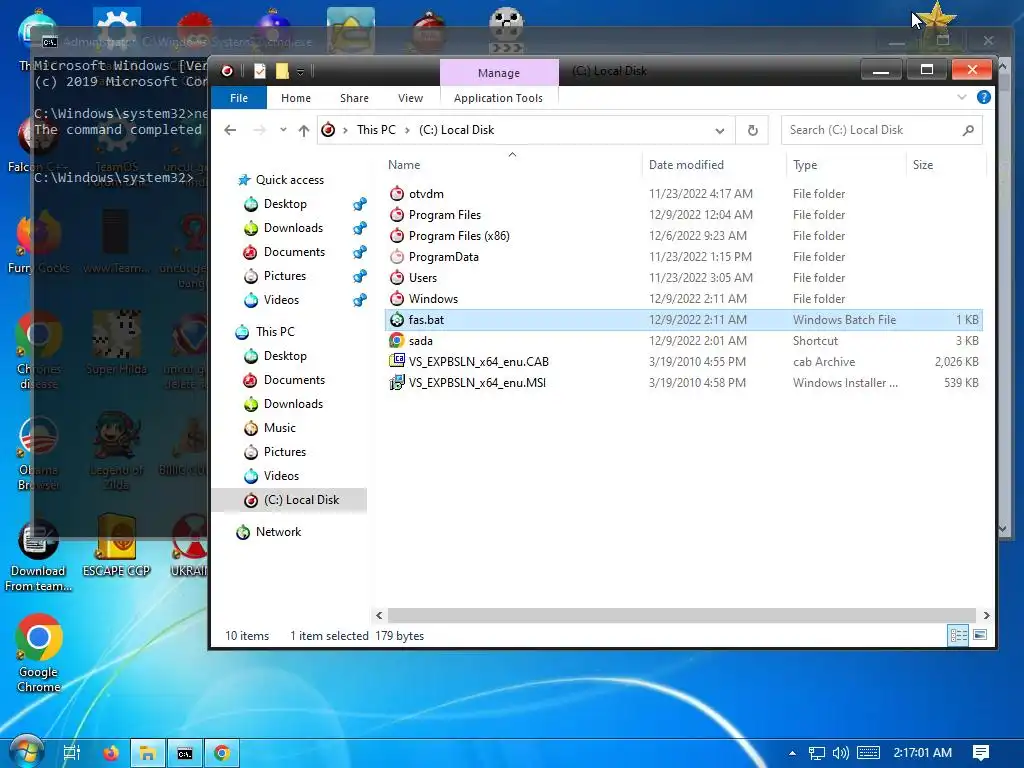Select the sada Chrome shortcut icon
The image size is (1024, 768).
coord(396,340)
